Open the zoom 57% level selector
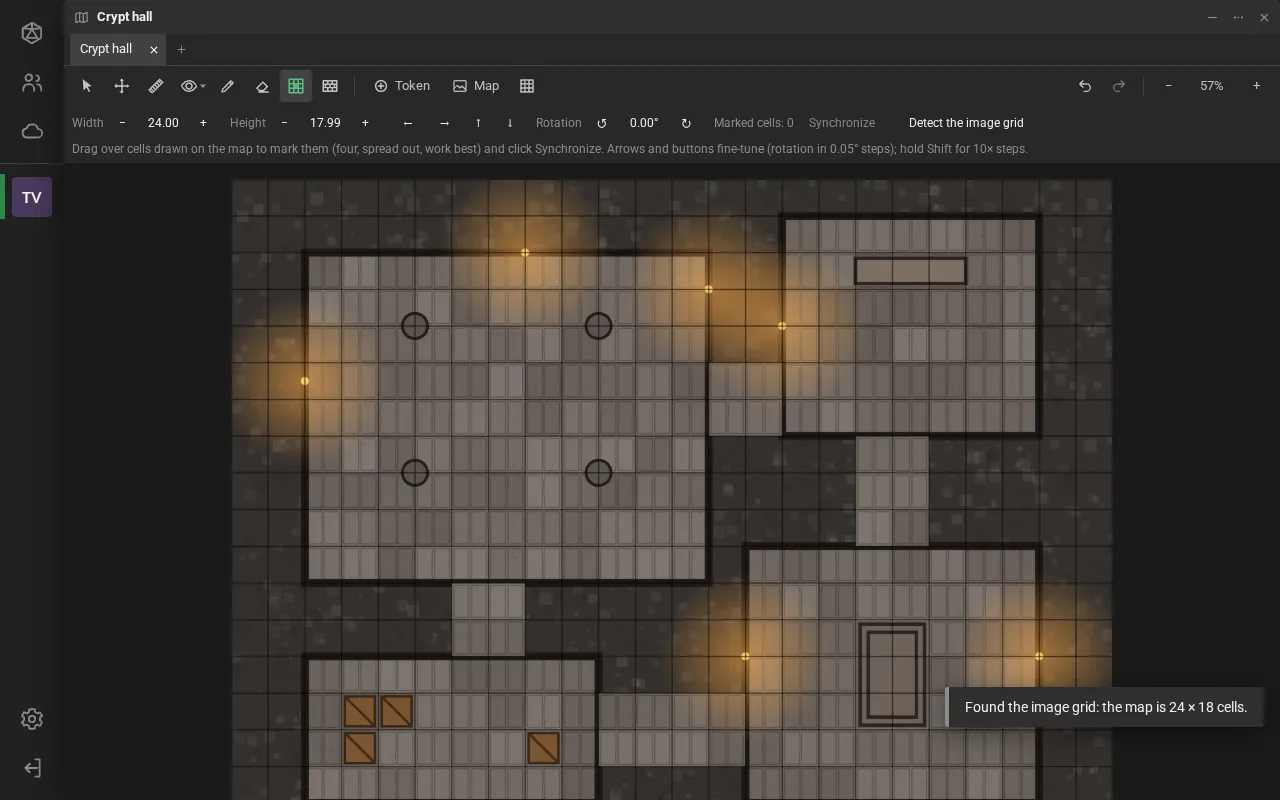Viewport: 1280px width, 800px height. [x=1212, y=86]
